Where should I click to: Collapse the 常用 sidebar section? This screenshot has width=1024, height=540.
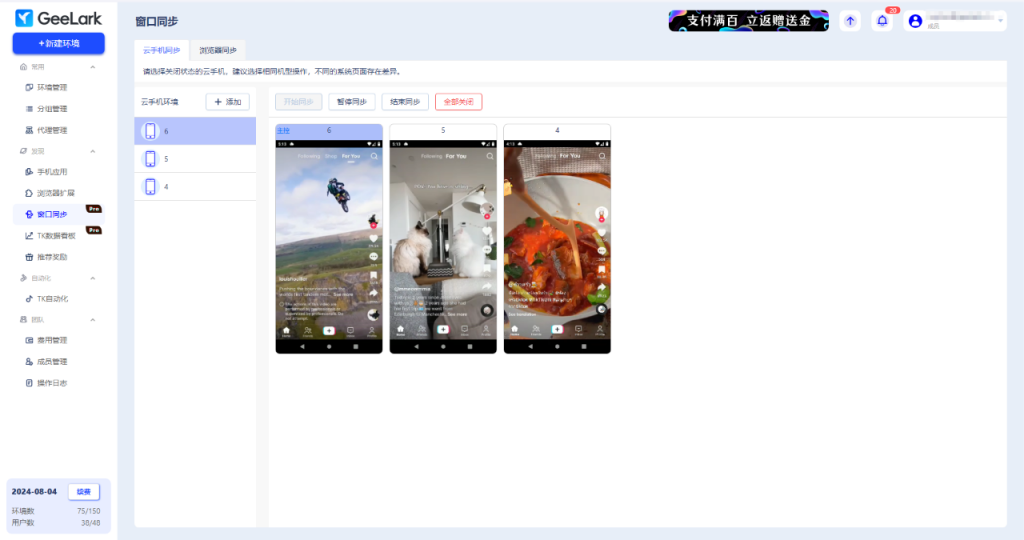click(x=93, y=67)
